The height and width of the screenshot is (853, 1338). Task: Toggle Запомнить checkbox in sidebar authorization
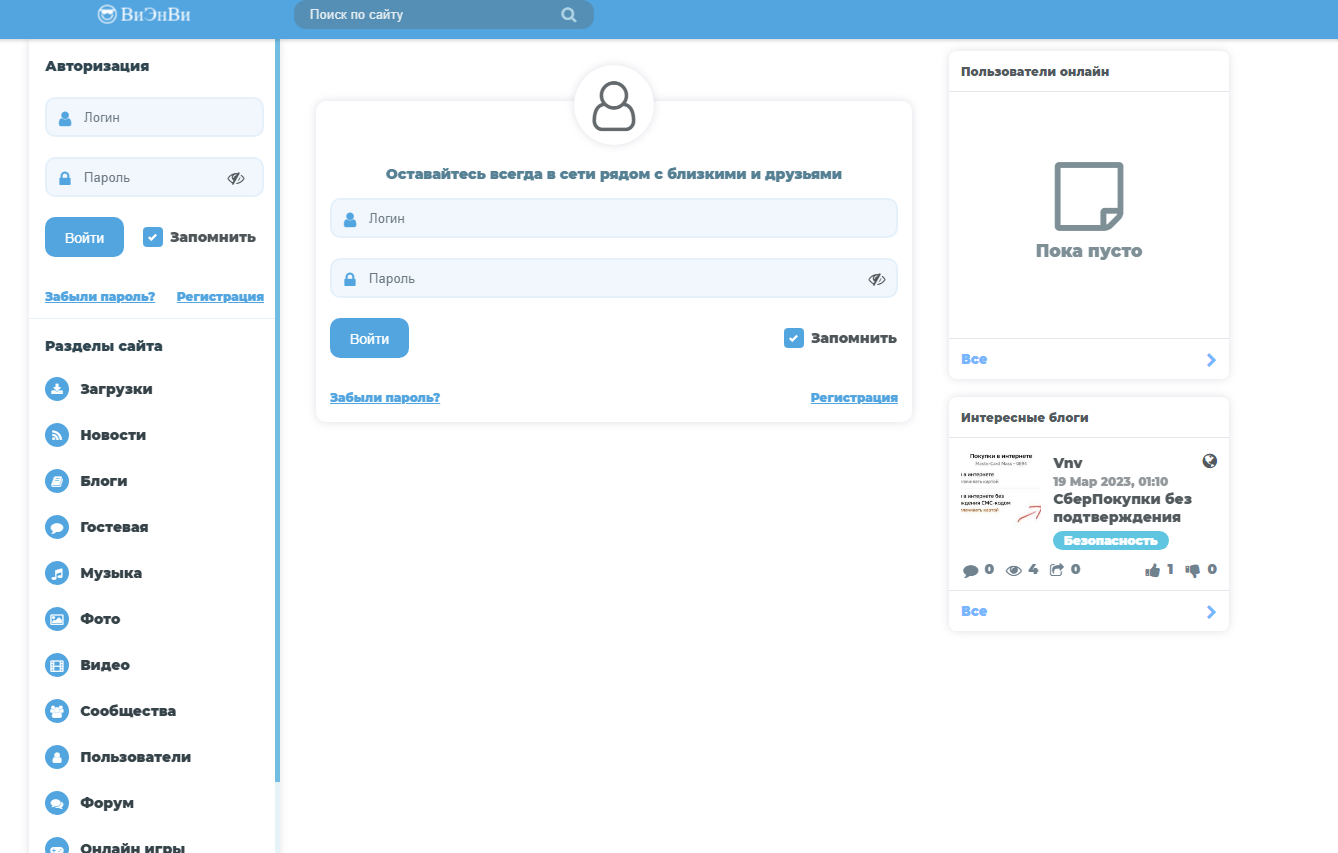pos(153,237)
